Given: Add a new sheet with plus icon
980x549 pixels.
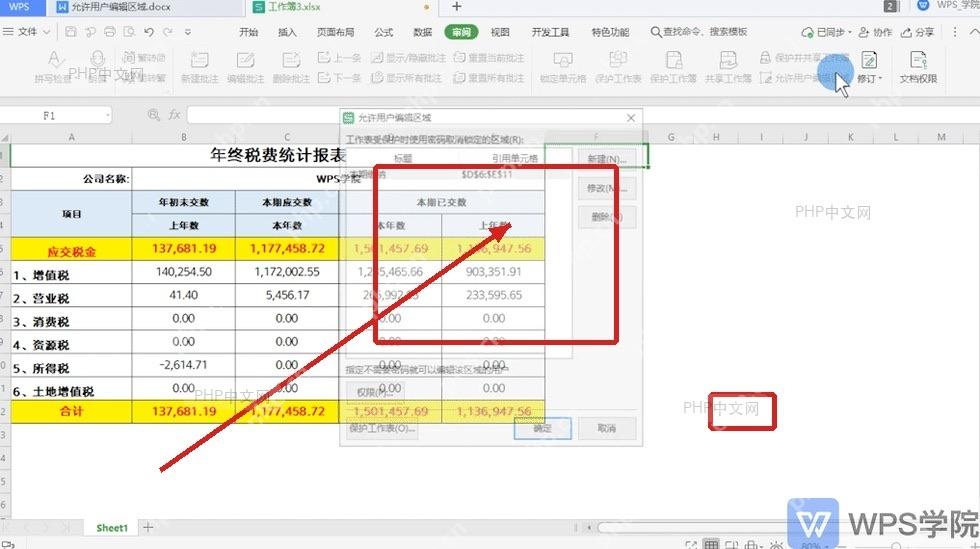Looking at the screenshot, I should pyautogui.click(x=148, y=528).
